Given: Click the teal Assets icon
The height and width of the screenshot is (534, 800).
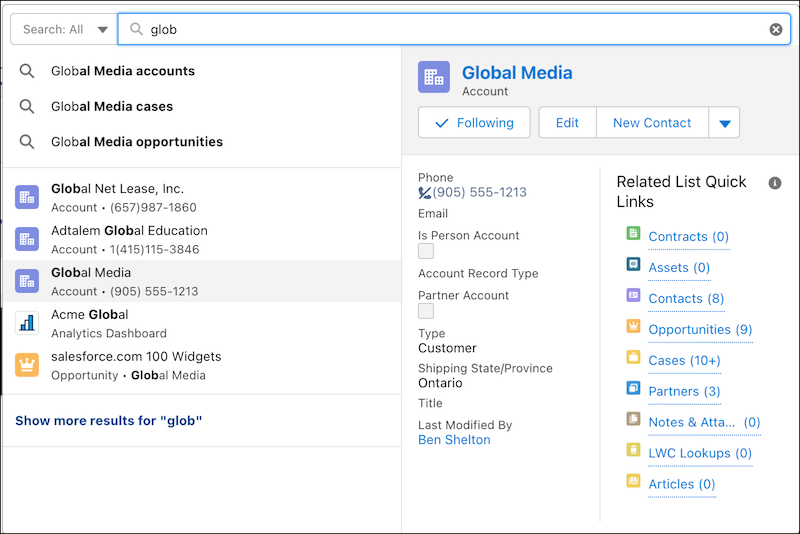Looking at the screenshot, I should tap(633, 264).
